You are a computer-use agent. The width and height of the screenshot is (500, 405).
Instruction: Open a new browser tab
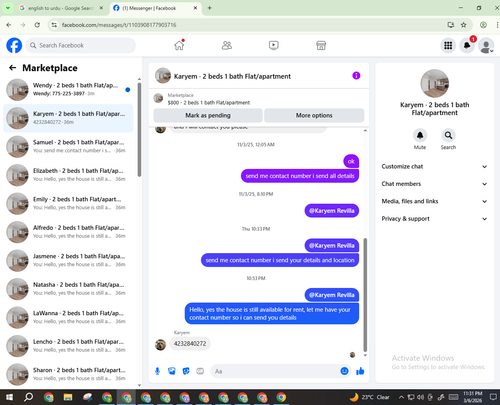point(210,8)
